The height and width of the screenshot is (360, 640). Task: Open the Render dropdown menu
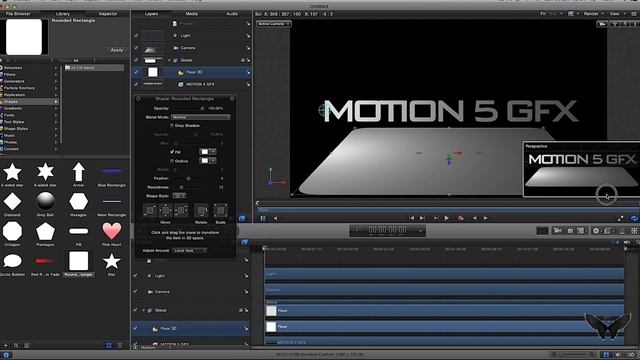tap(593, 14)
